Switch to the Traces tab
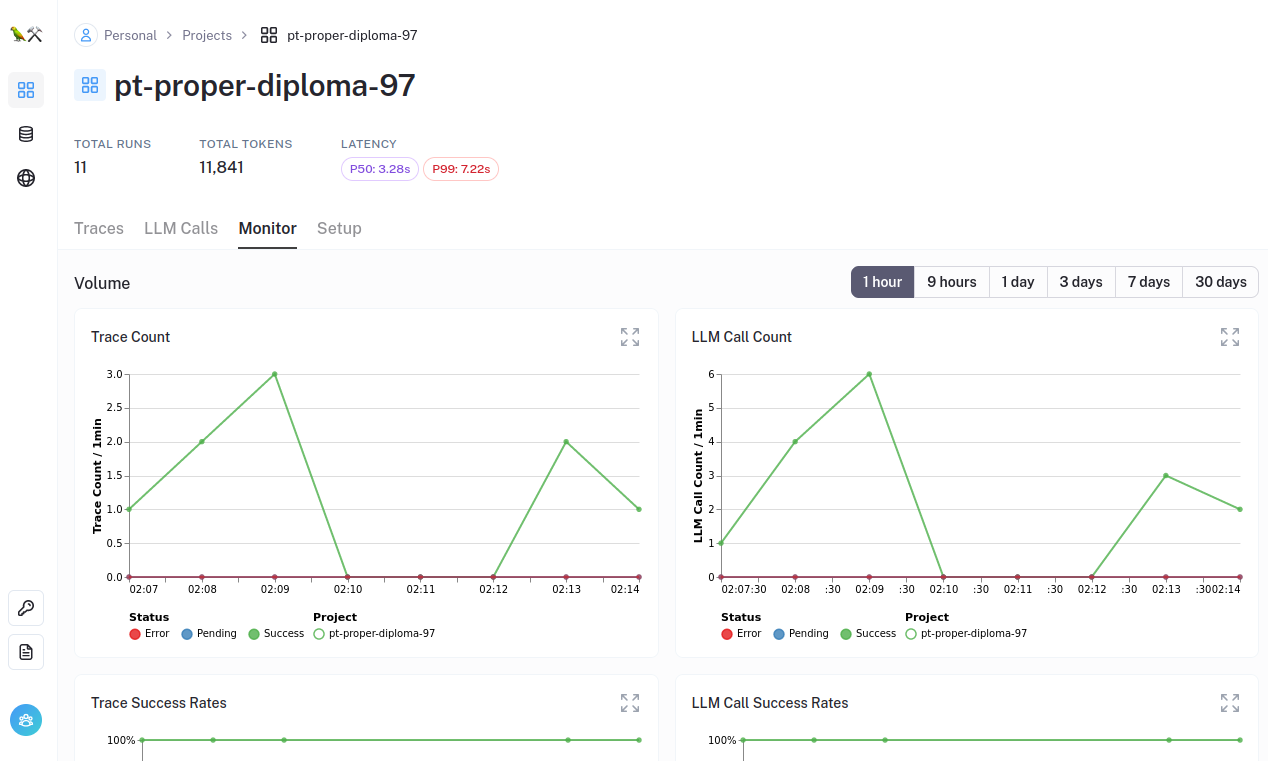1268x761 pixels. 99,228
